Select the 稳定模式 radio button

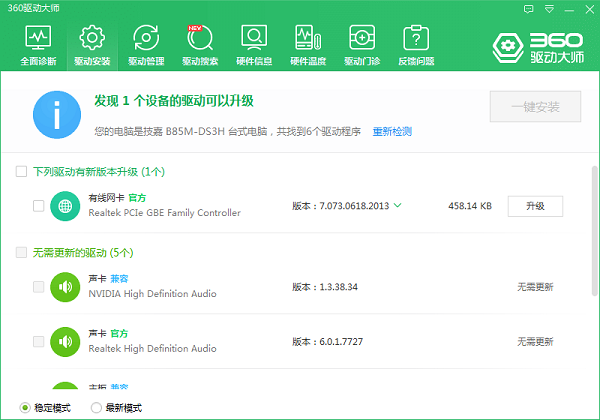coord(25,408)
